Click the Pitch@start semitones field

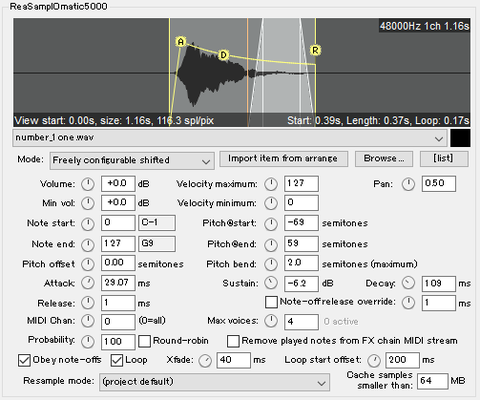(301, 223)
